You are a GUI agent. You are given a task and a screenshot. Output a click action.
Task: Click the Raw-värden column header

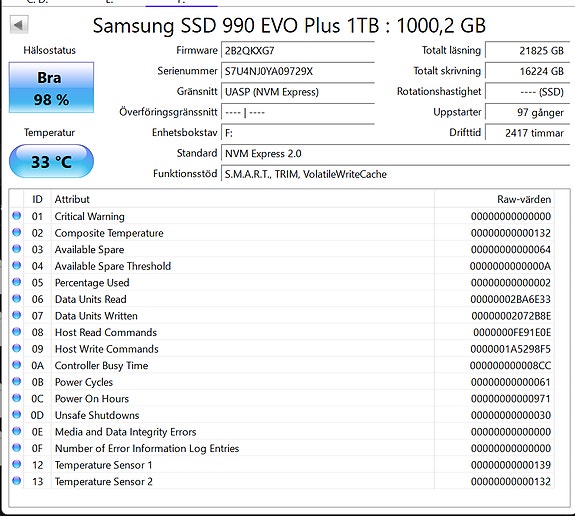(494, 199)
